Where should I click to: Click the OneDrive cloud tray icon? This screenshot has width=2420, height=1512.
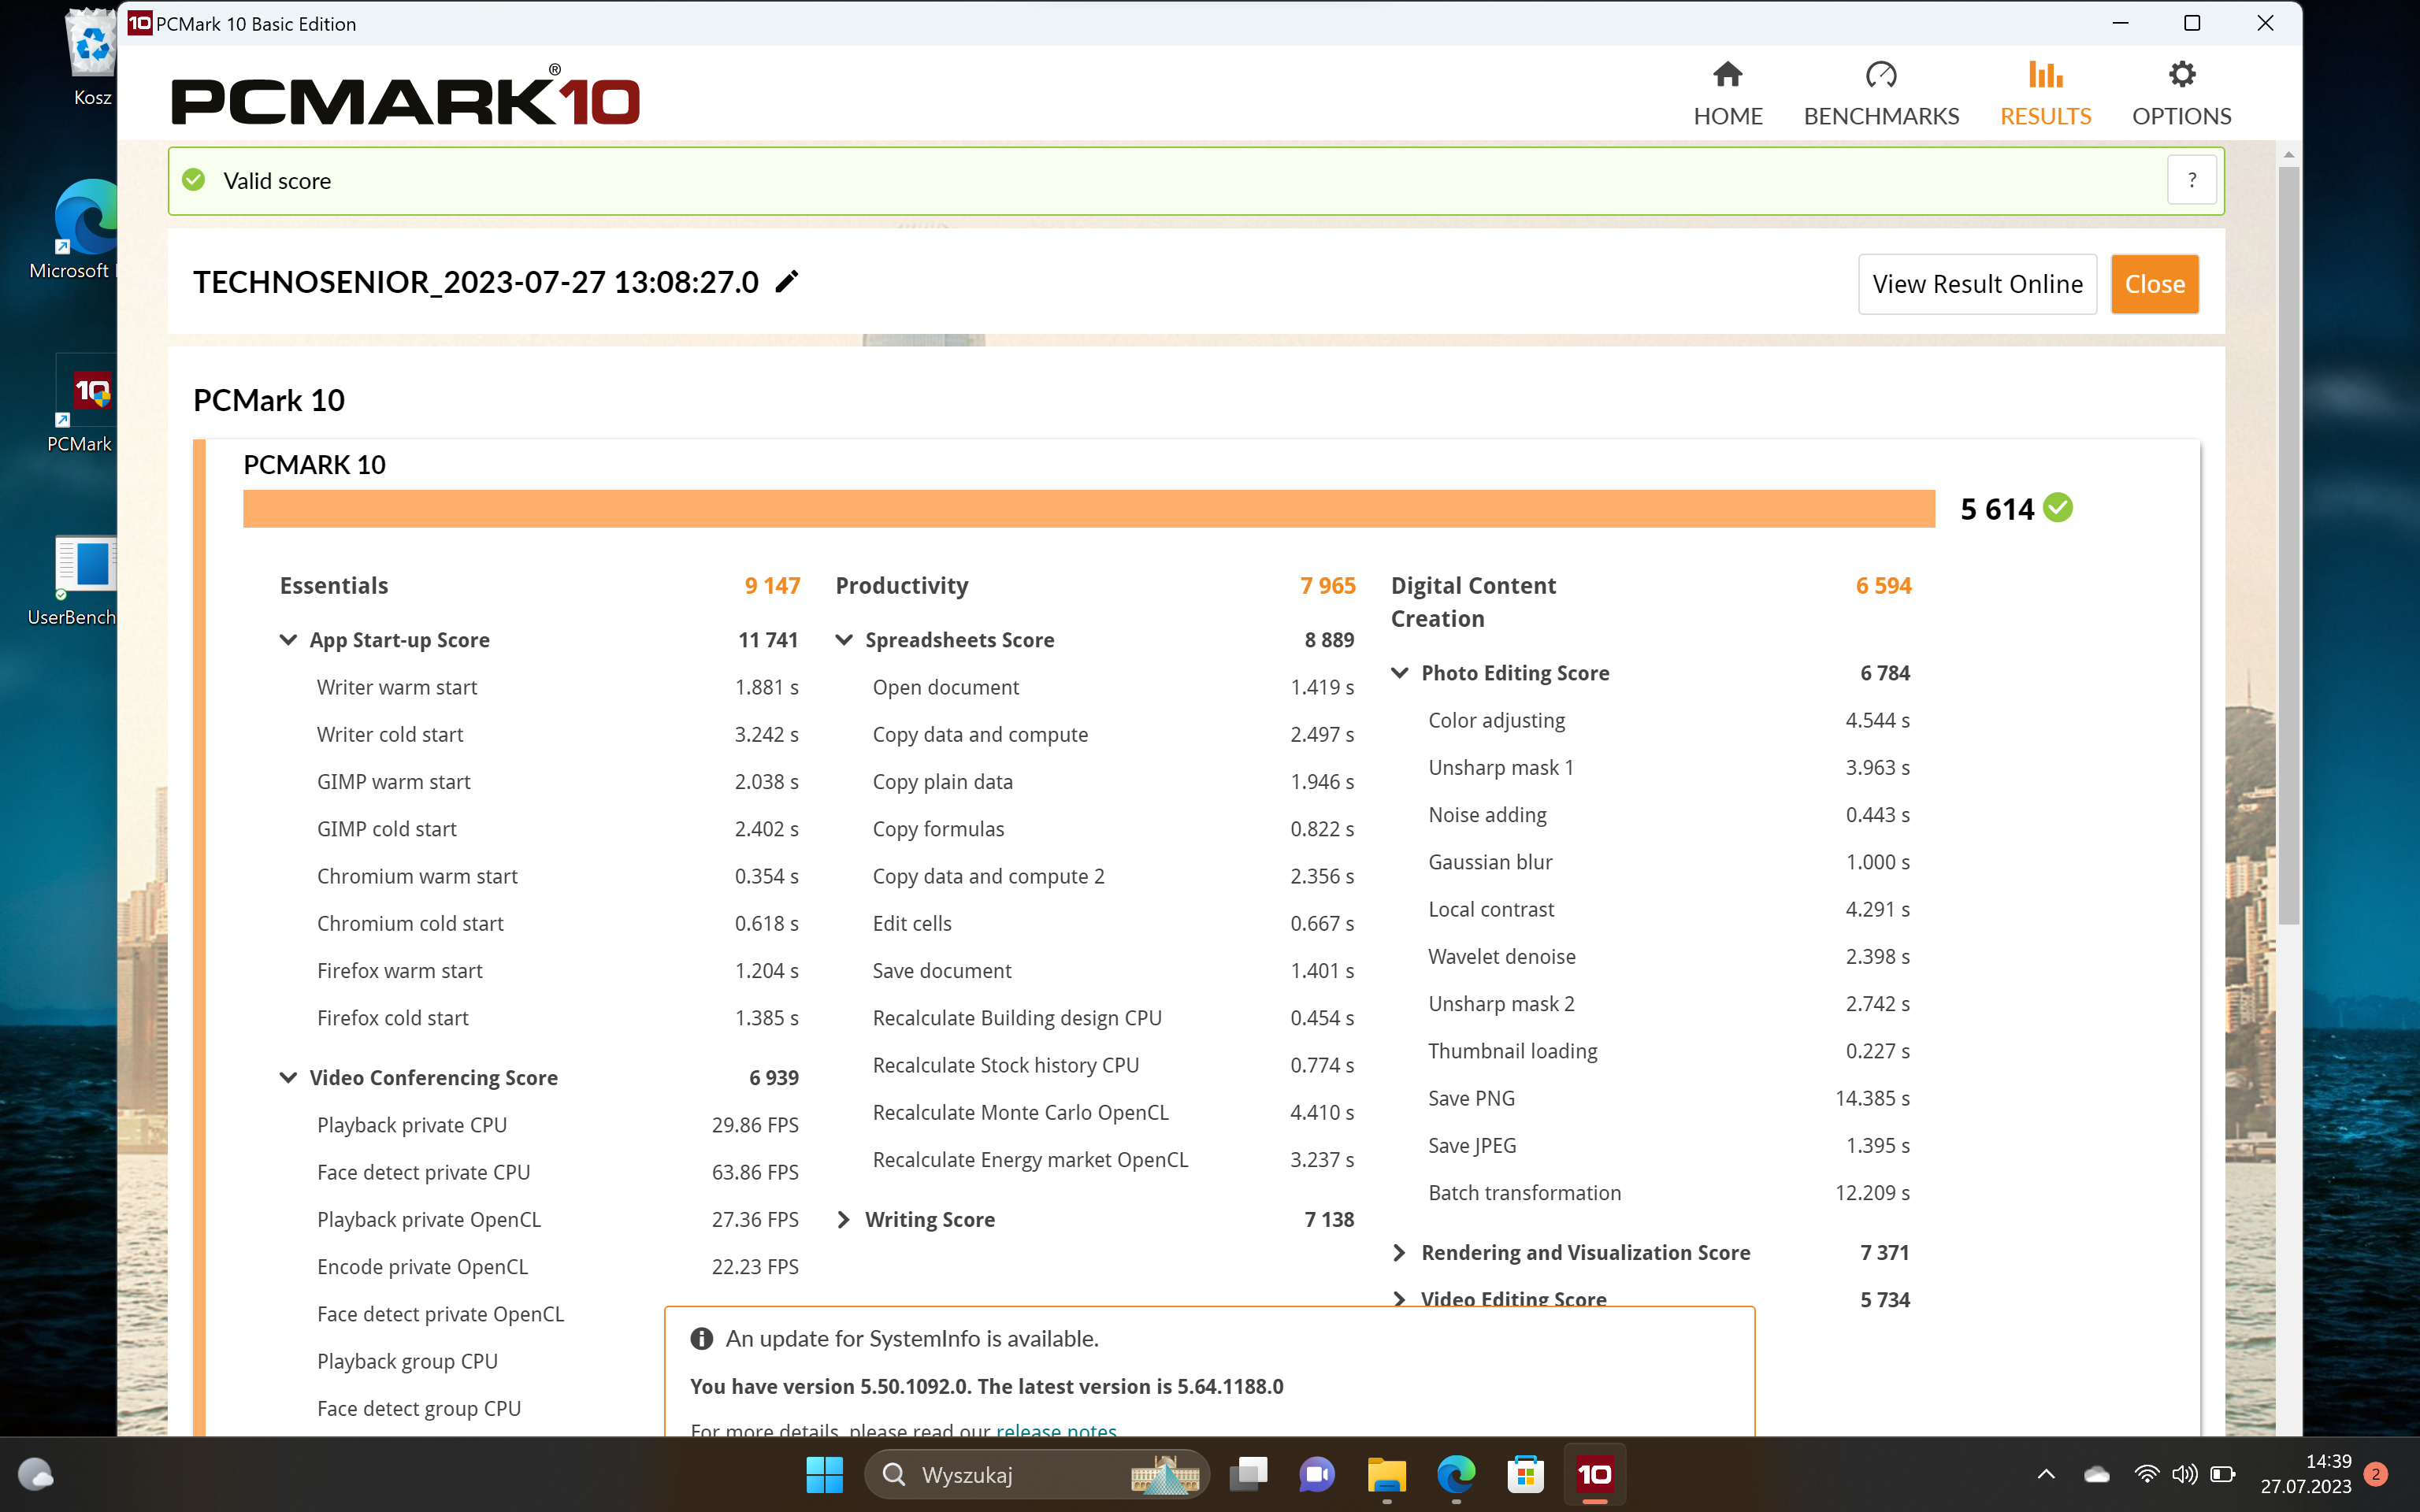(x=2097, y=1474)
